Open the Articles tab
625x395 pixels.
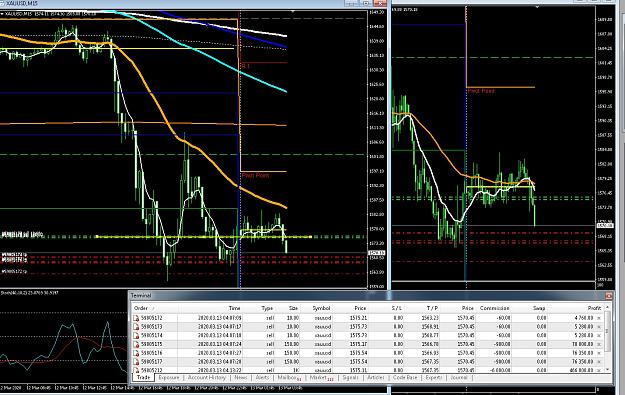(x=375, y=377)
